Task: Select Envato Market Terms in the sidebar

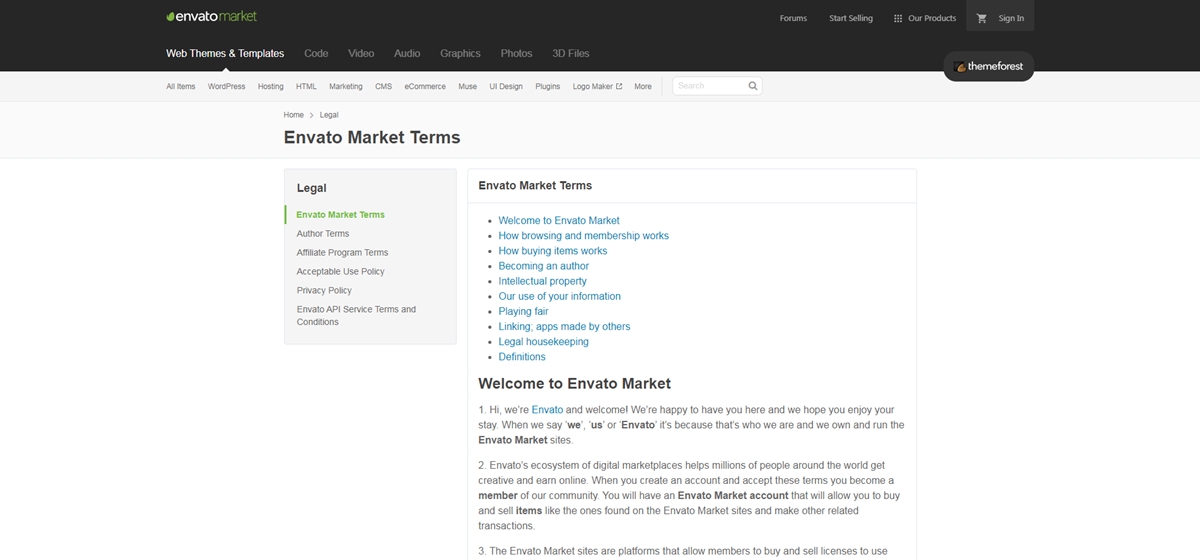Action: [340, 215]
